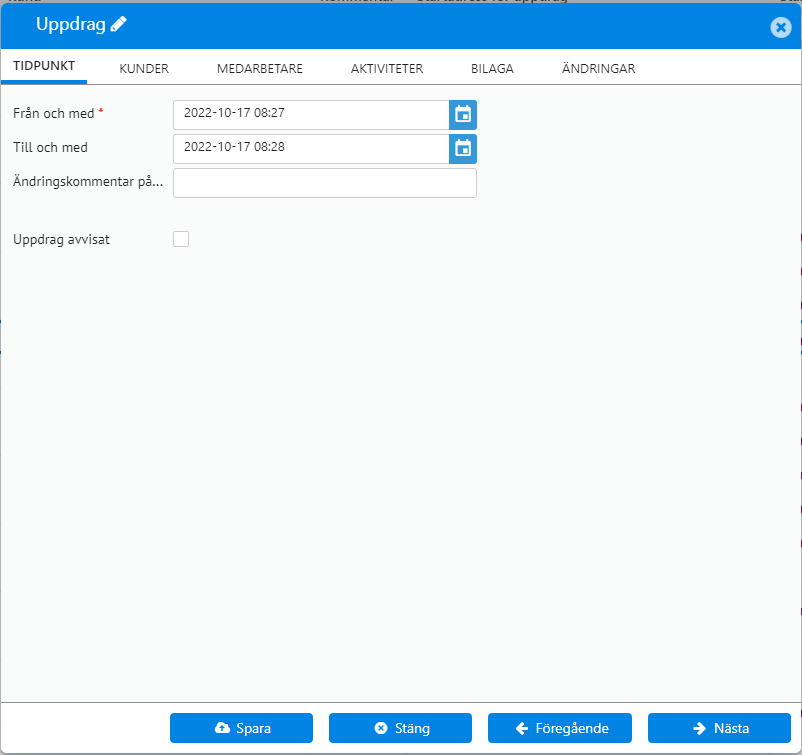Tick the Uppdrag avvisat checkbox

181,239
